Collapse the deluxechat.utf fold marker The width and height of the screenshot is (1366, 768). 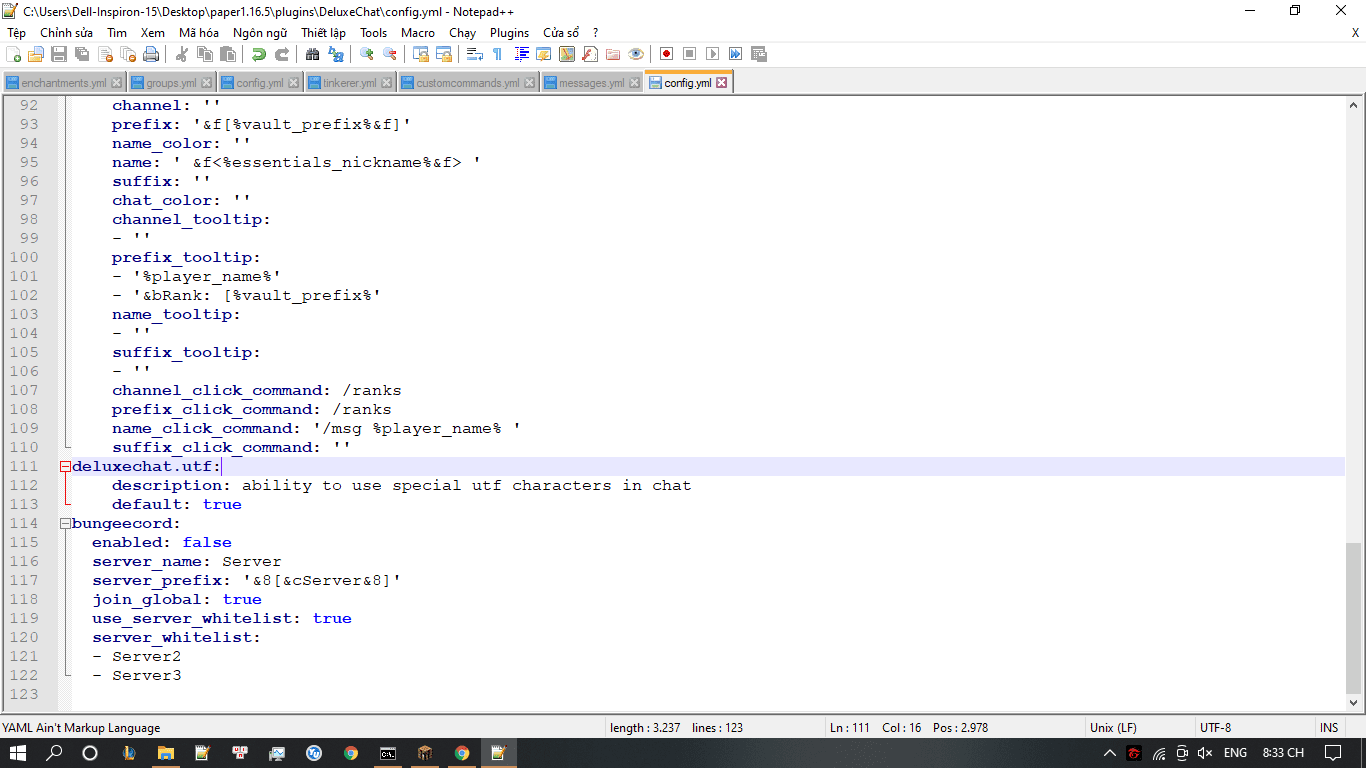pos(65,467)
